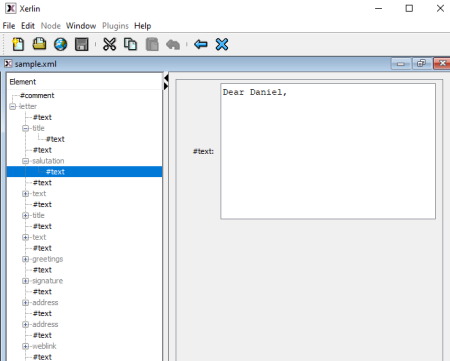Click the grayed Undo arrow icon

point(173,44)
